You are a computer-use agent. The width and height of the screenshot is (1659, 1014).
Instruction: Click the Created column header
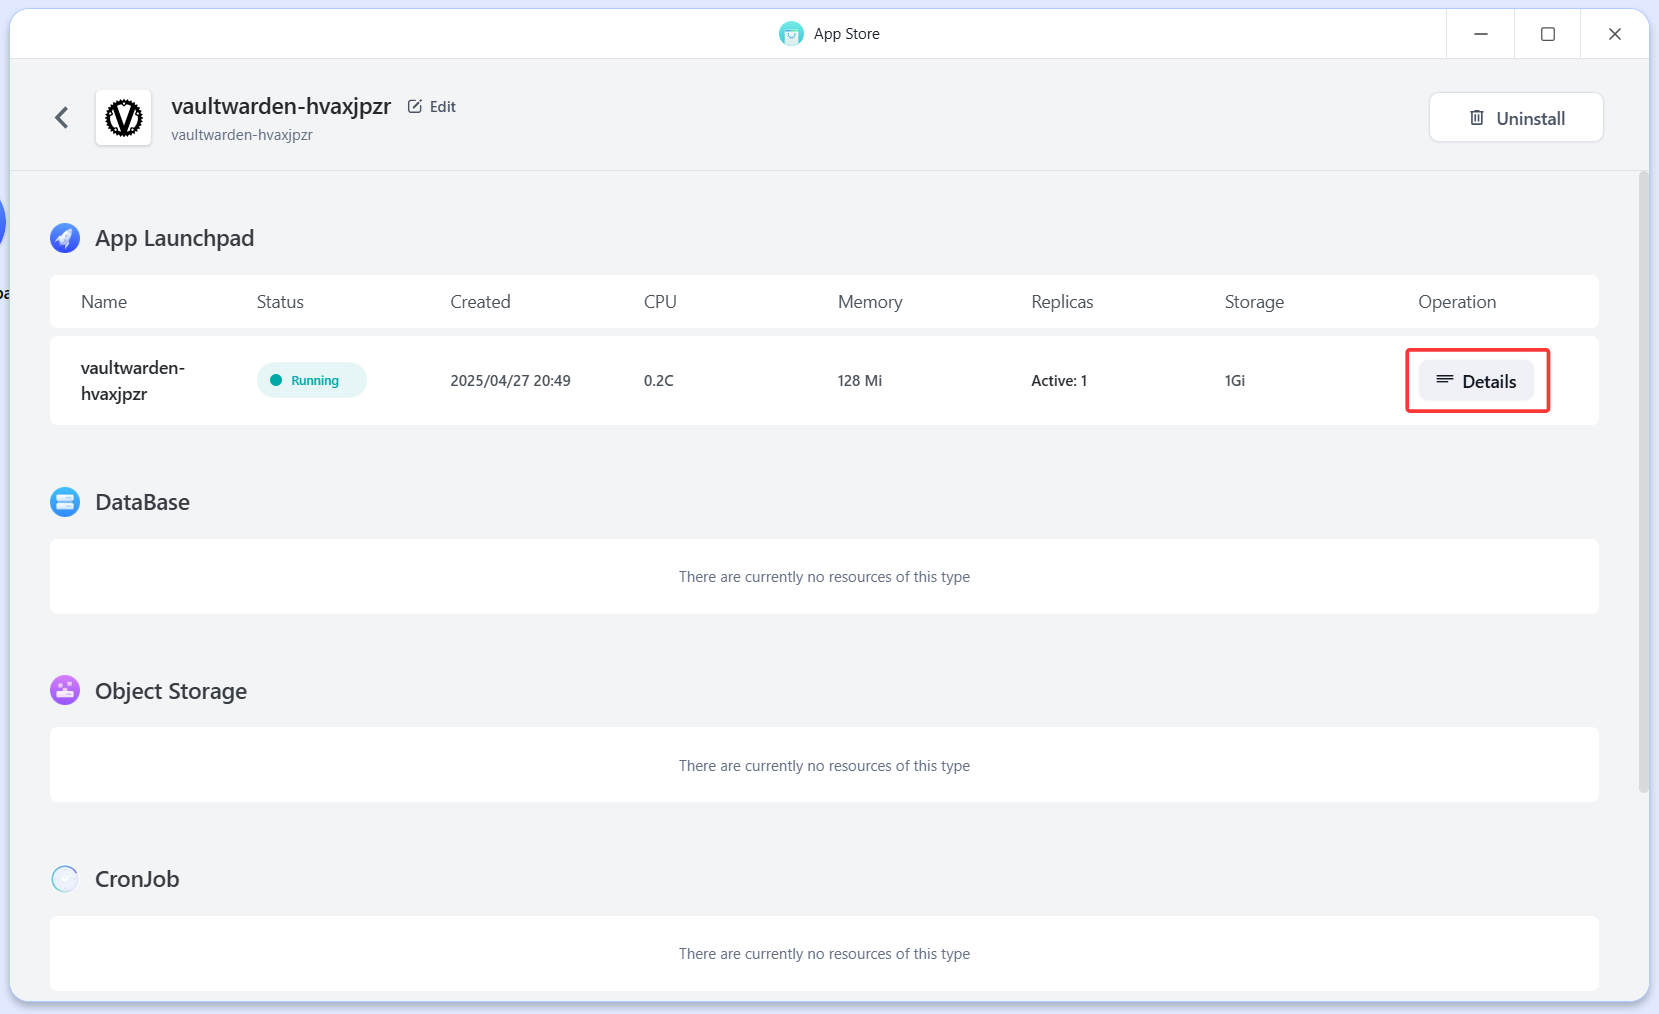(x=480, y=302)
